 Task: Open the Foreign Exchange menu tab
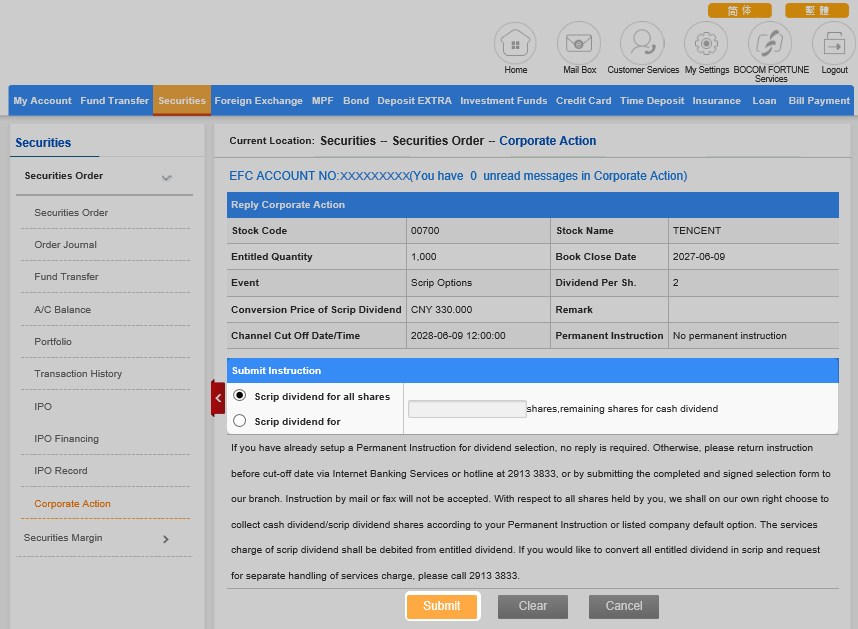(x=258, y=101)
